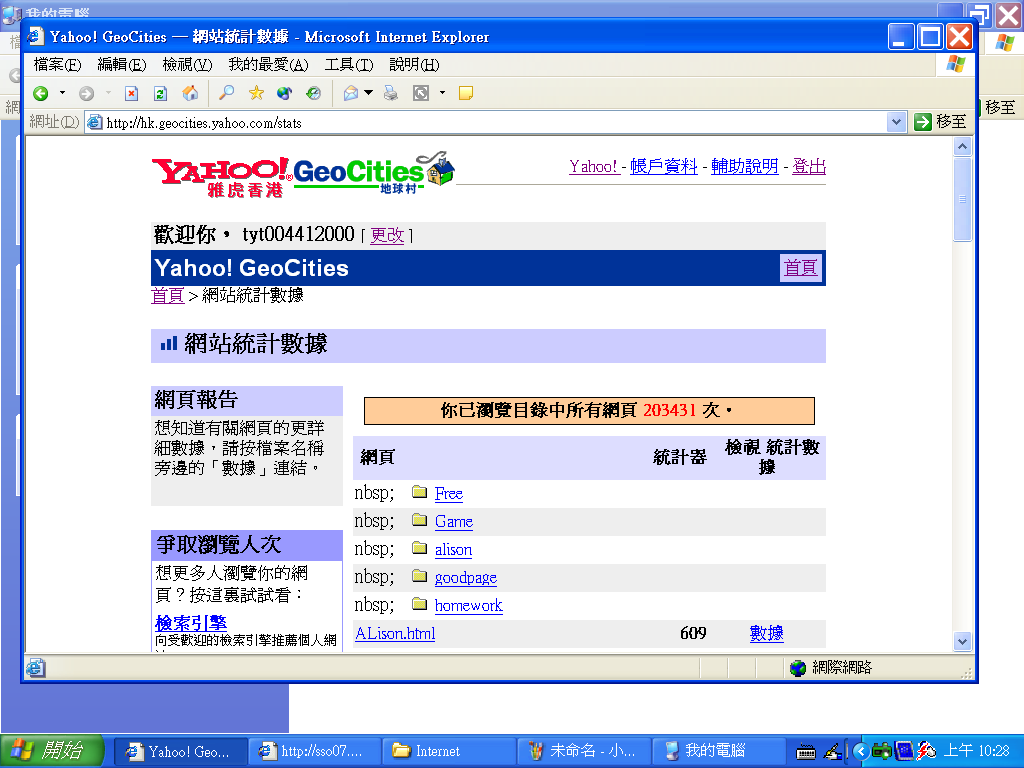Open the Back button history dropdown arrow
The width and height of the screenshot is (1024, 768).
(62, 93)
